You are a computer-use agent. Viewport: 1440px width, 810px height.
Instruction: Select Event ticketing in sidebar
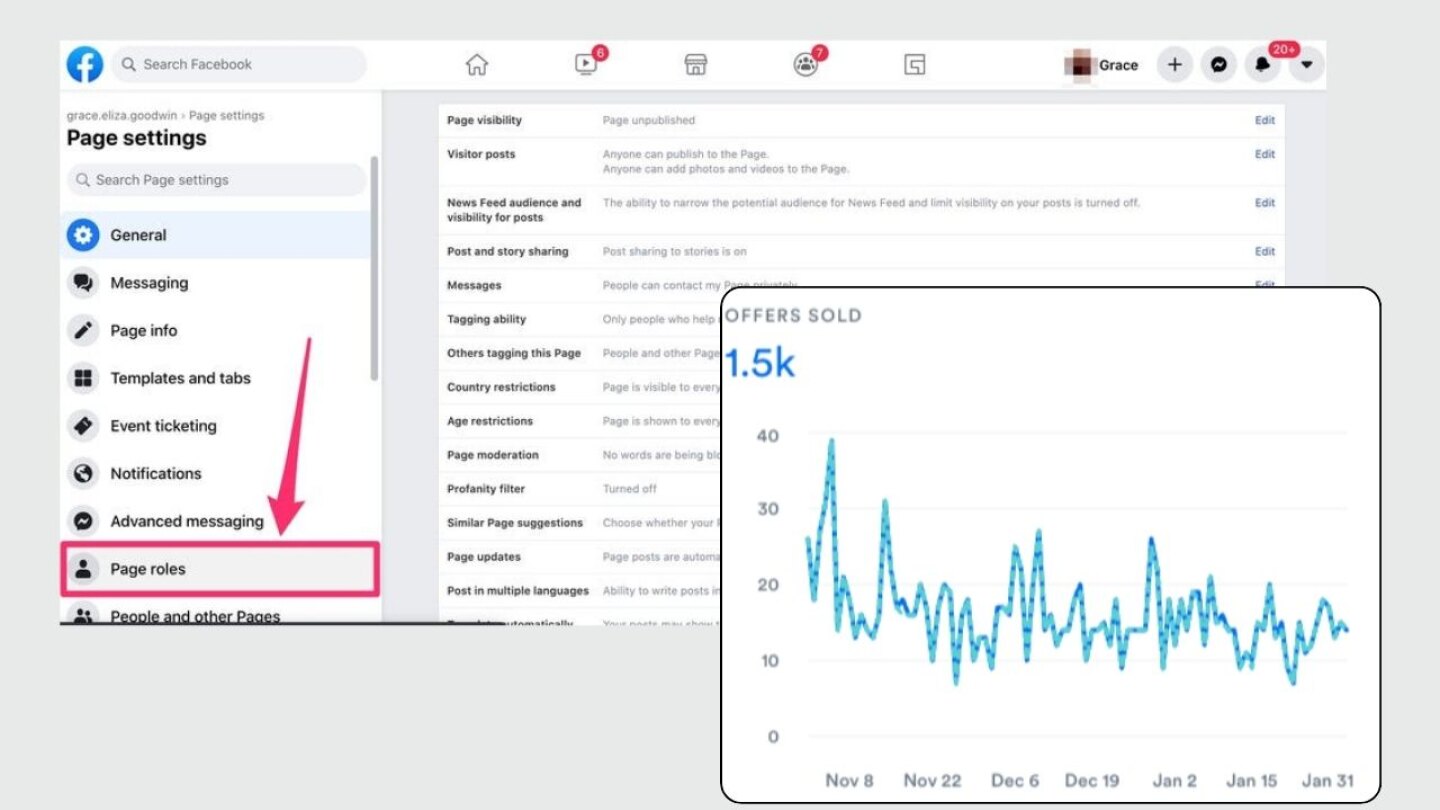tap(216, 426)
